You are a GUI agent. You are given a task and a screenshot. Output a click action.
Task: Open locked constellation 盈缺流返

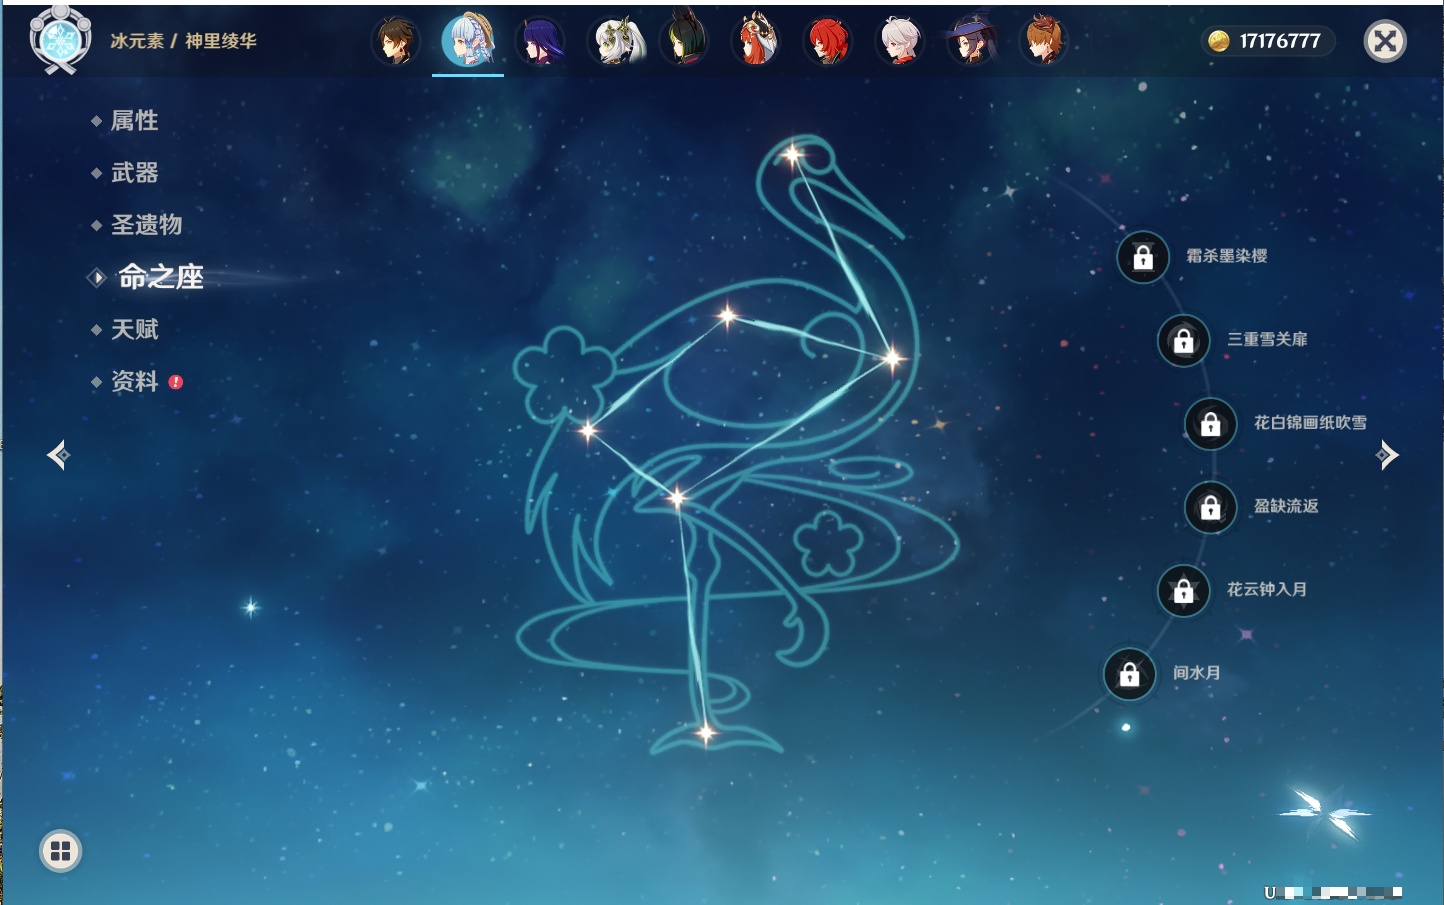pyautogui.click(x=1210, y=507)
